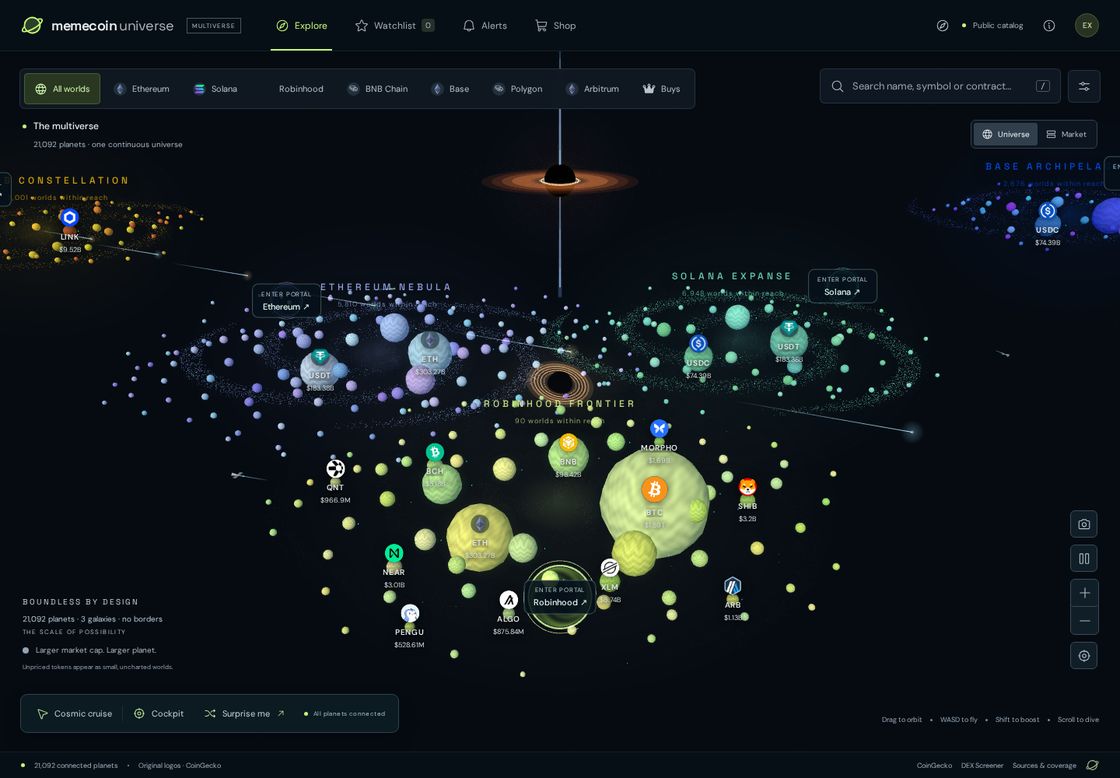The image size is (1120, 778).
Task: Start Cosmic cruise mode
Action: (74, 714)
